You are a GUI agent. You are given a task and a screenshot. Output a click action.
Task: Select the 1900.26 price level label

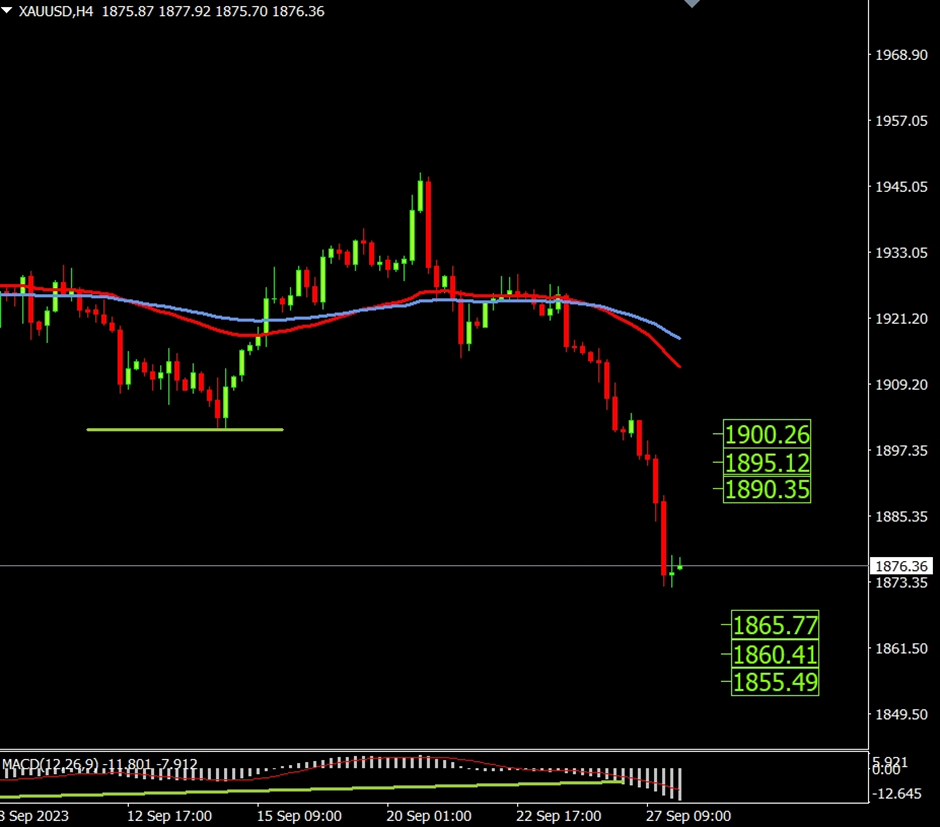pyautogui.click(x=767, y=435)
